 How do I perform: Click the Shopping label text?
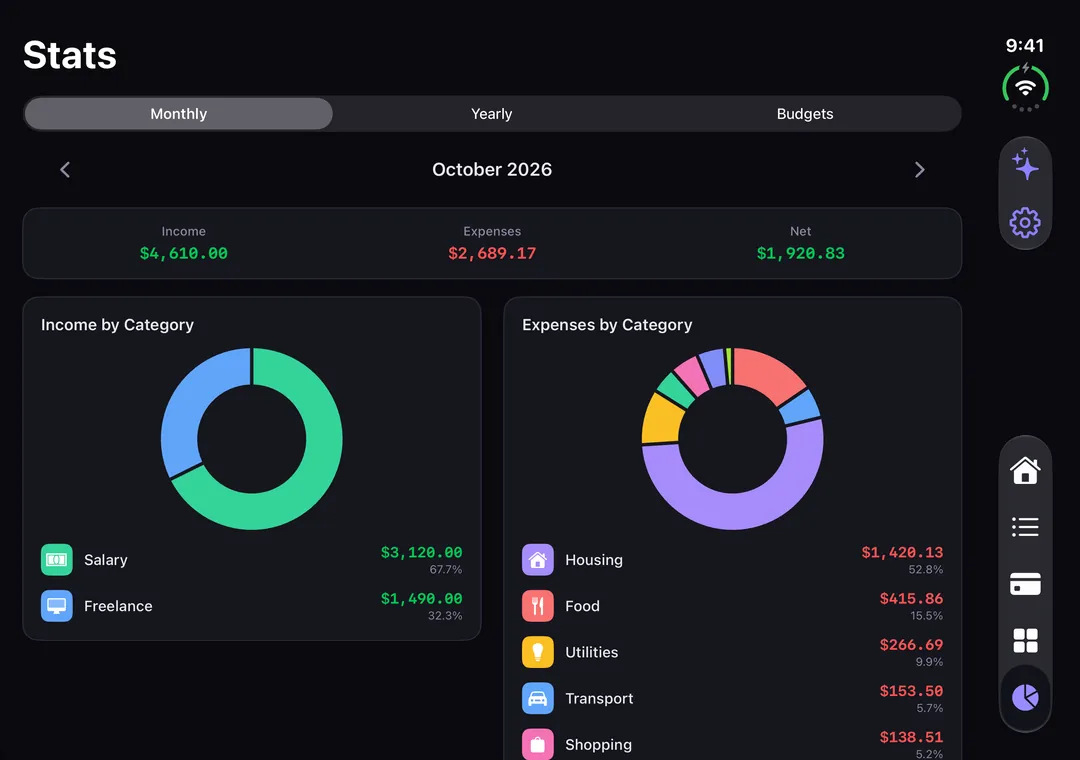(x=599, y=745)
